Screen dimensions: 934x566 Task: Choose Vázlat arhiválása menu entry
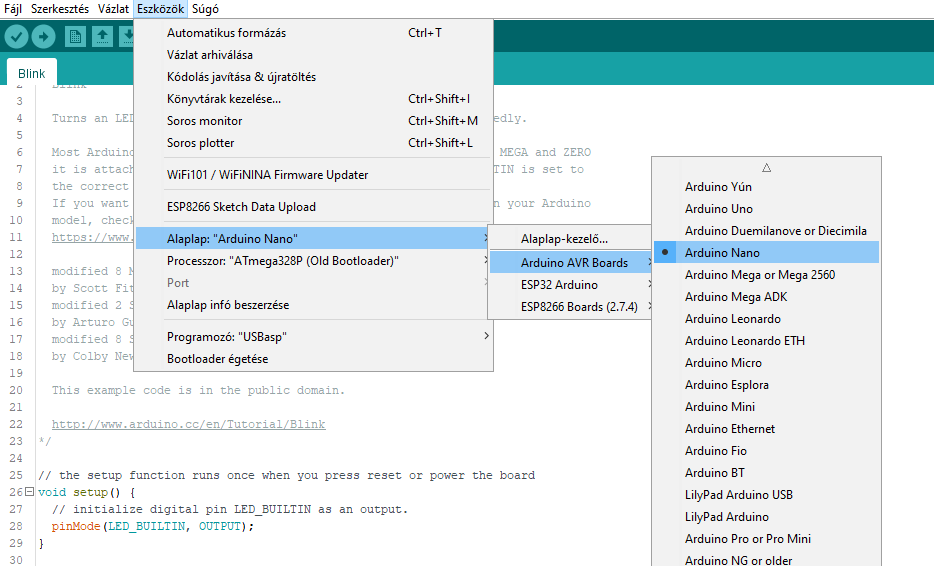(314, 55)
